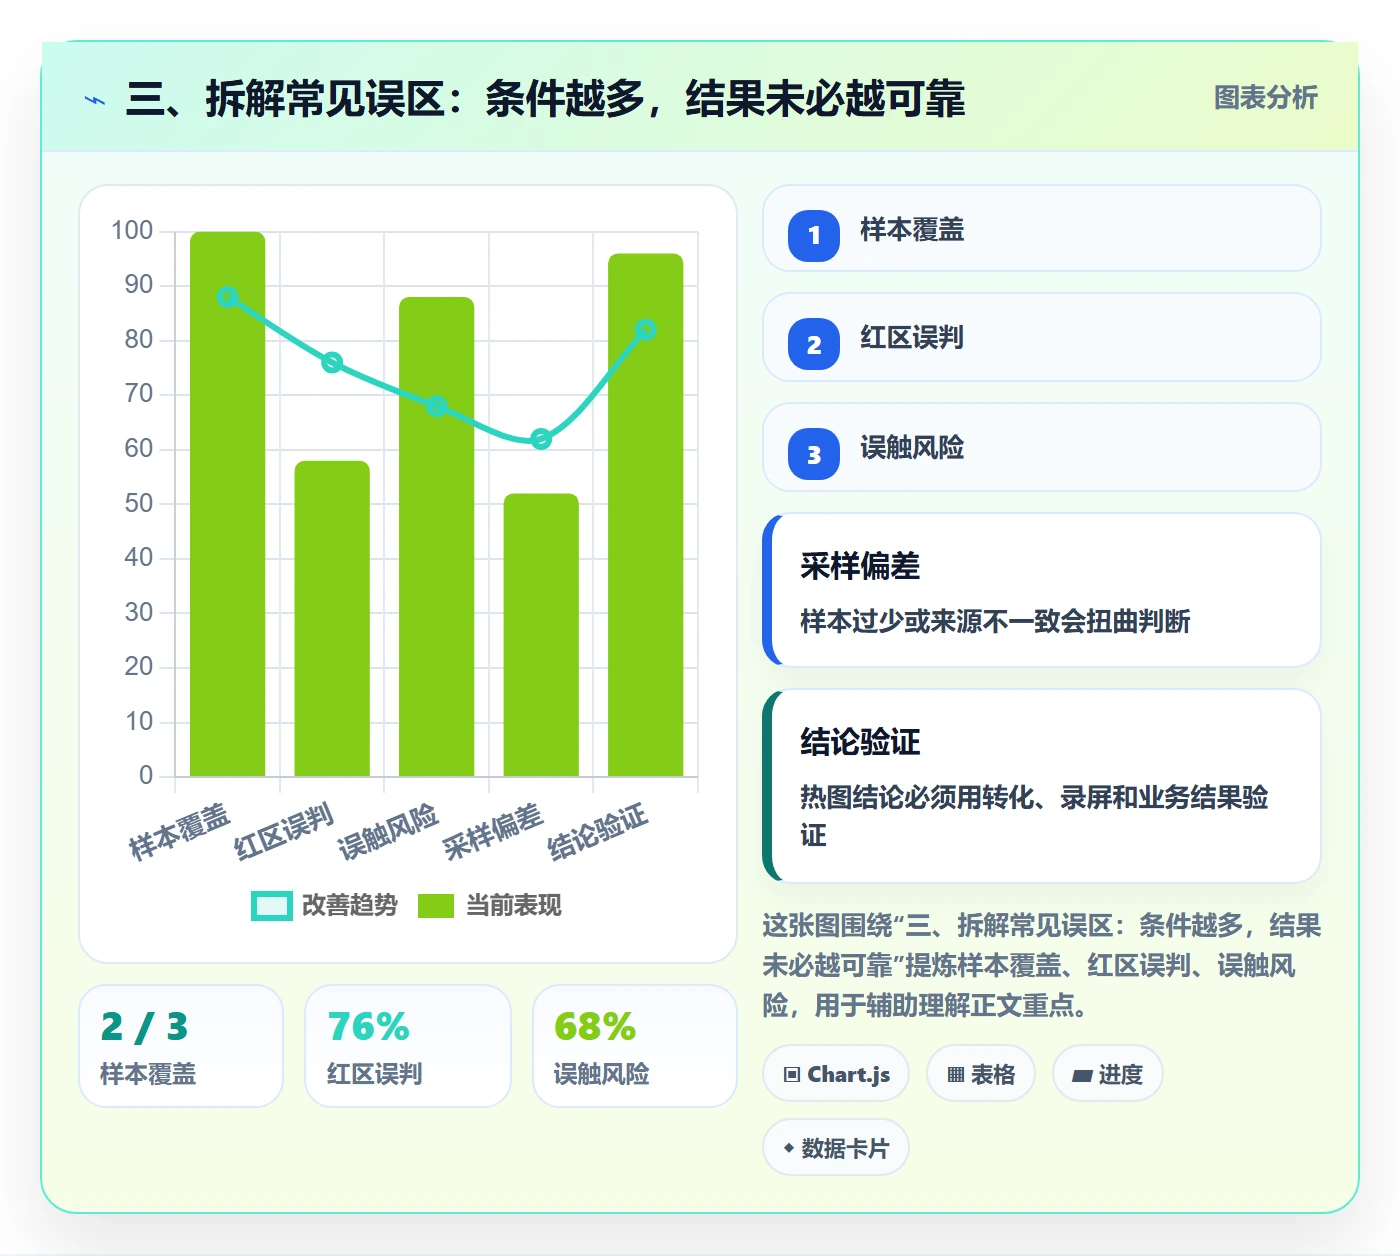Click the lightning bolt icon in header
The image size is (1400, 1256).
pyautogui.click(x=95, y=100)
